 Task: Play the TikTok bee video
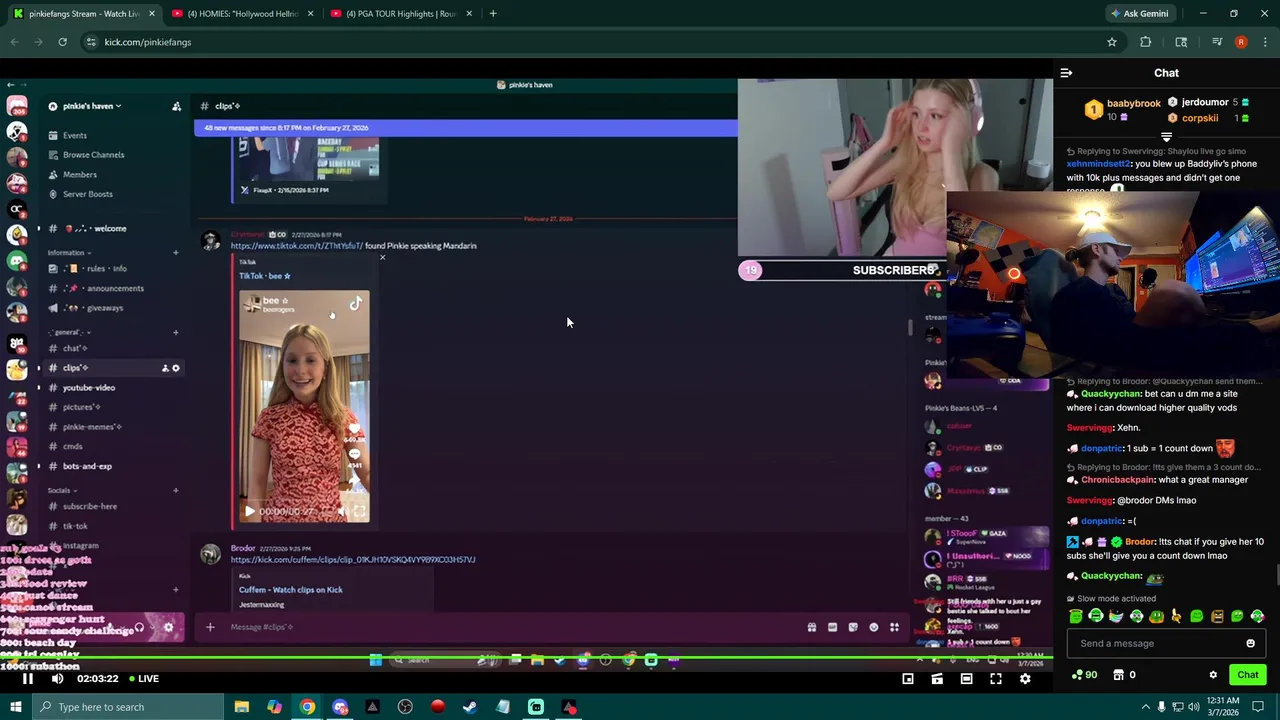coord(249,511)
